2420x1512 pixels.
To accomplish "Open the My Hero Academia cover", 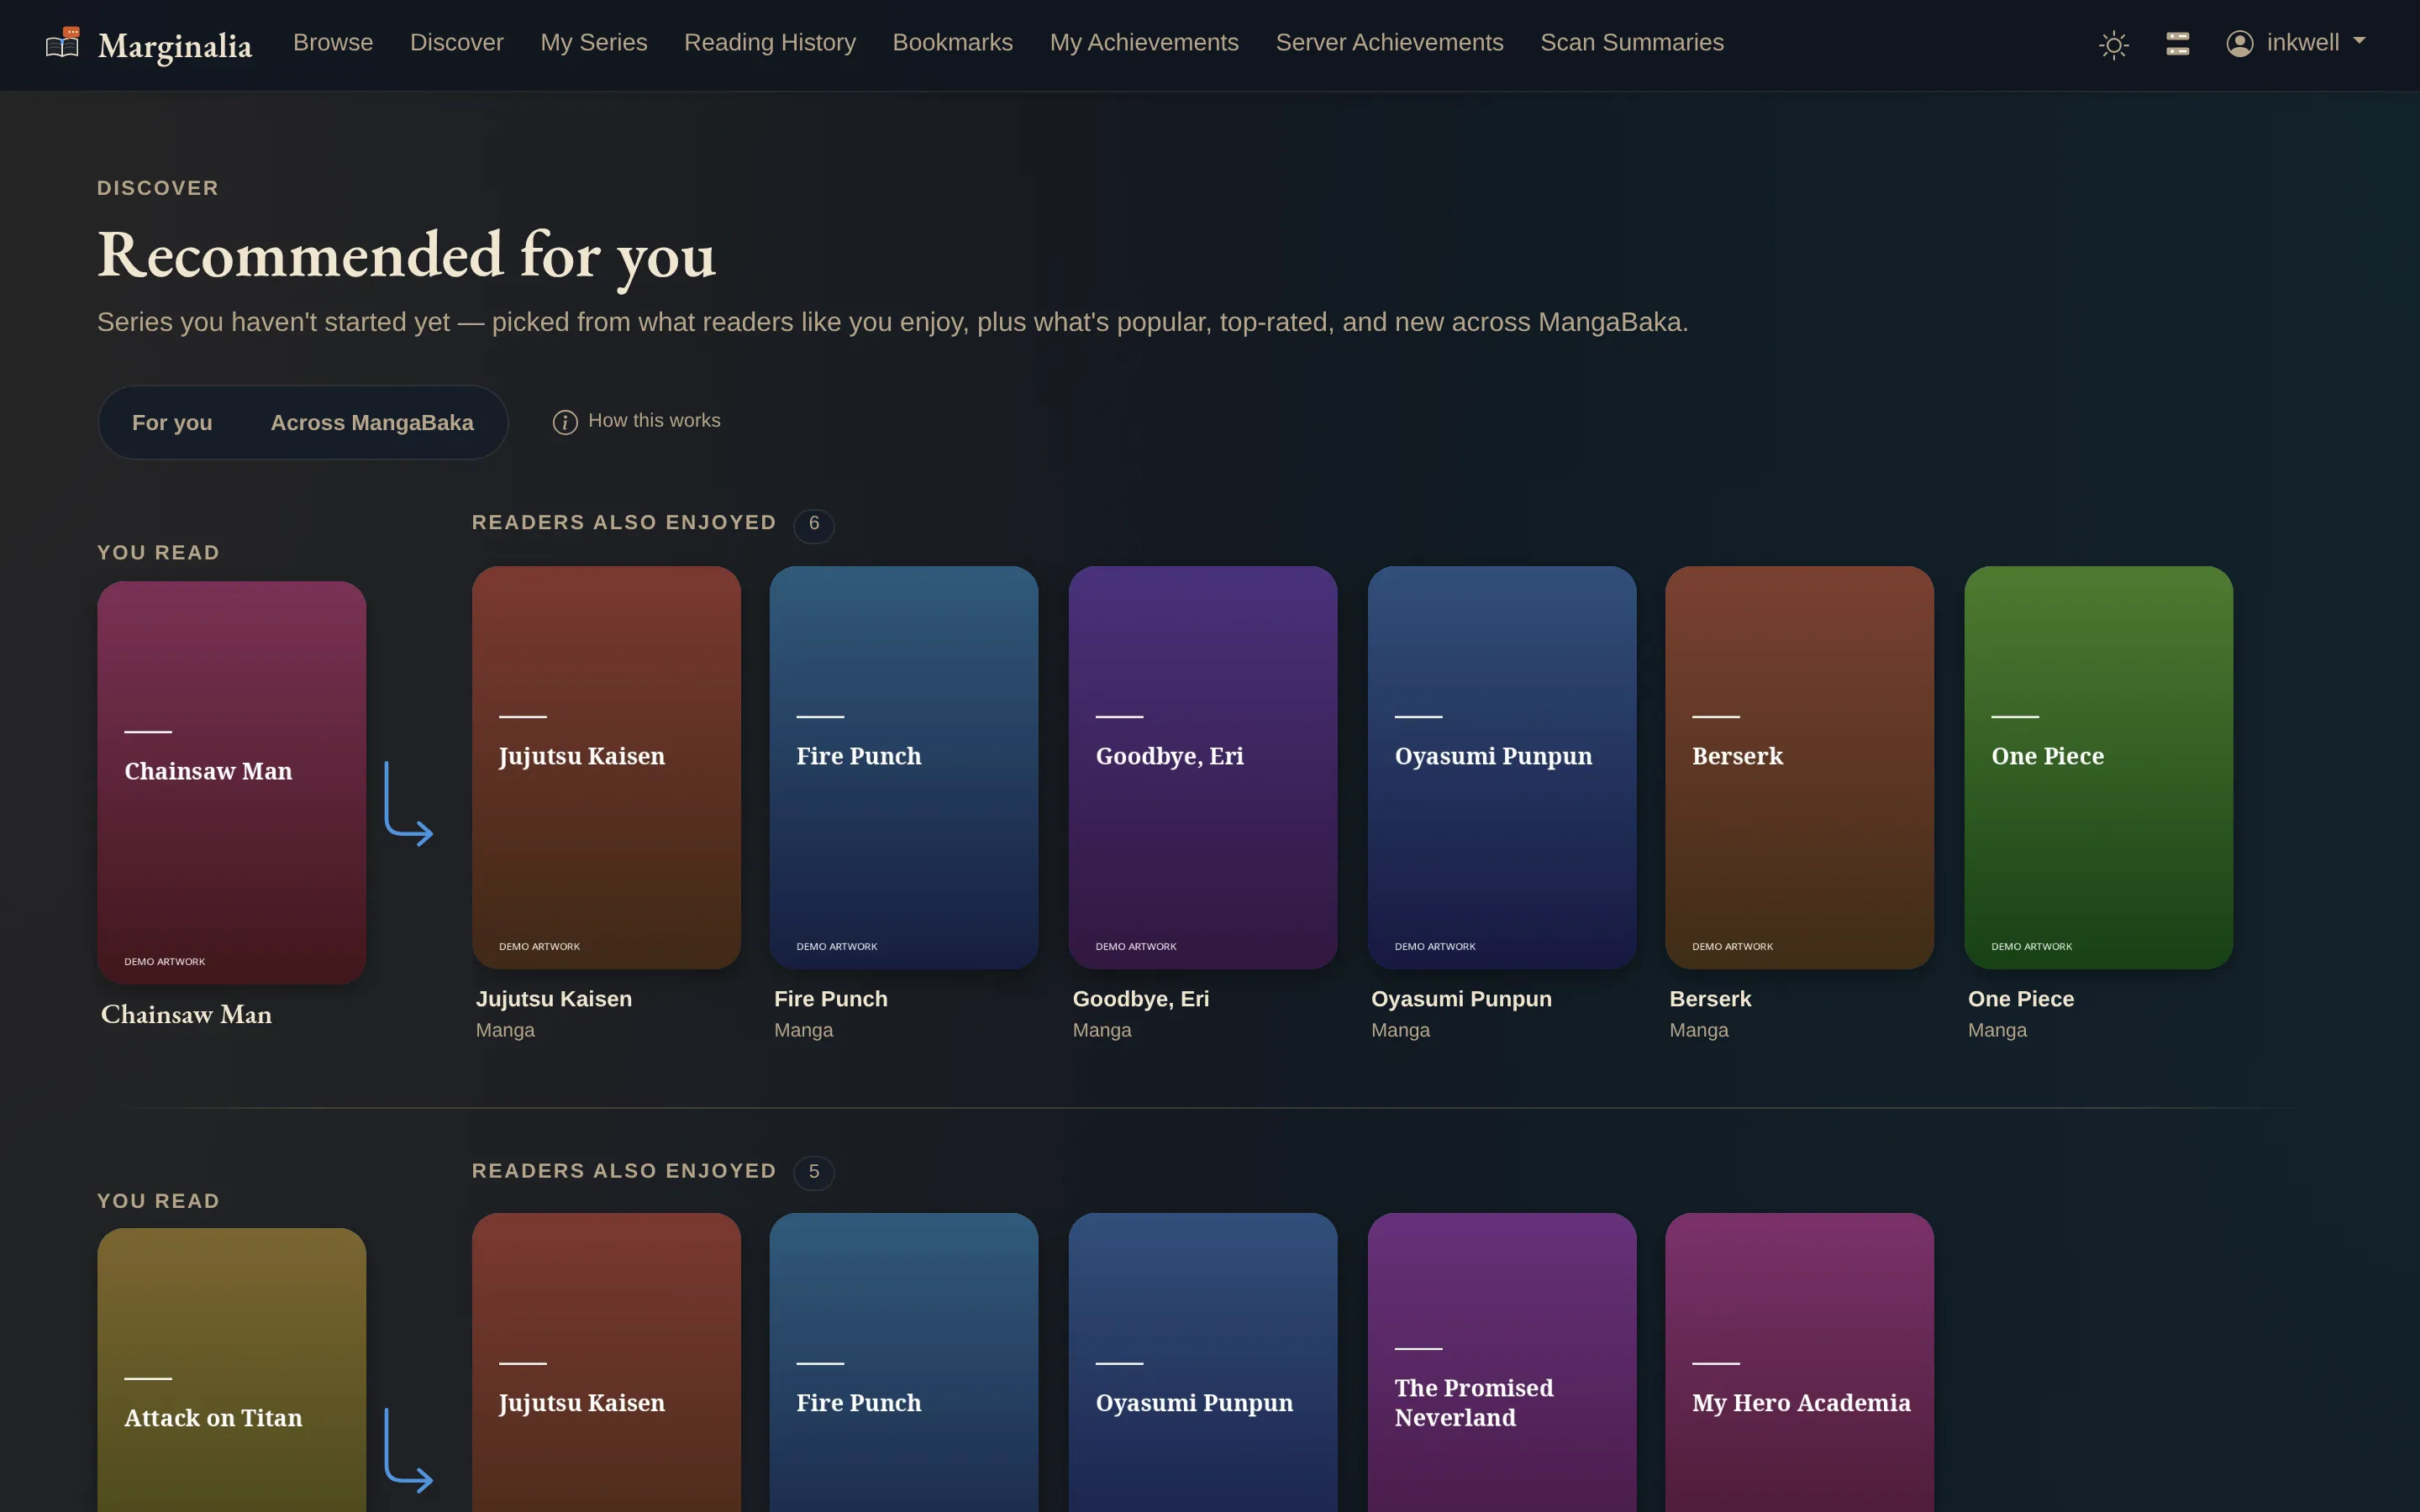I will 1800,1362.
